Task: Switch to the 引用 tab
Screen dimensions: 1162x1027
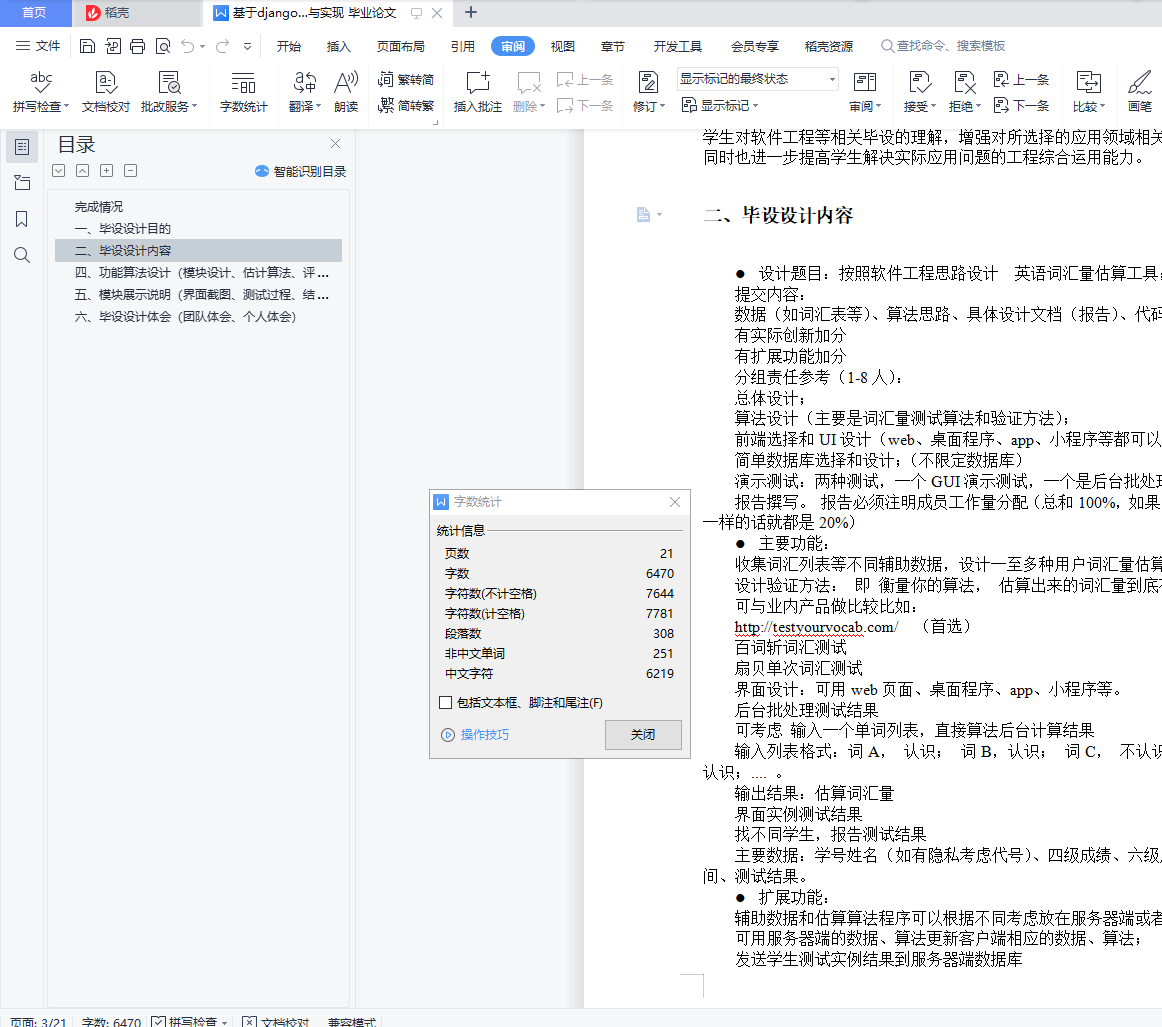Action: pyautogui.click(x=462, y=47)
